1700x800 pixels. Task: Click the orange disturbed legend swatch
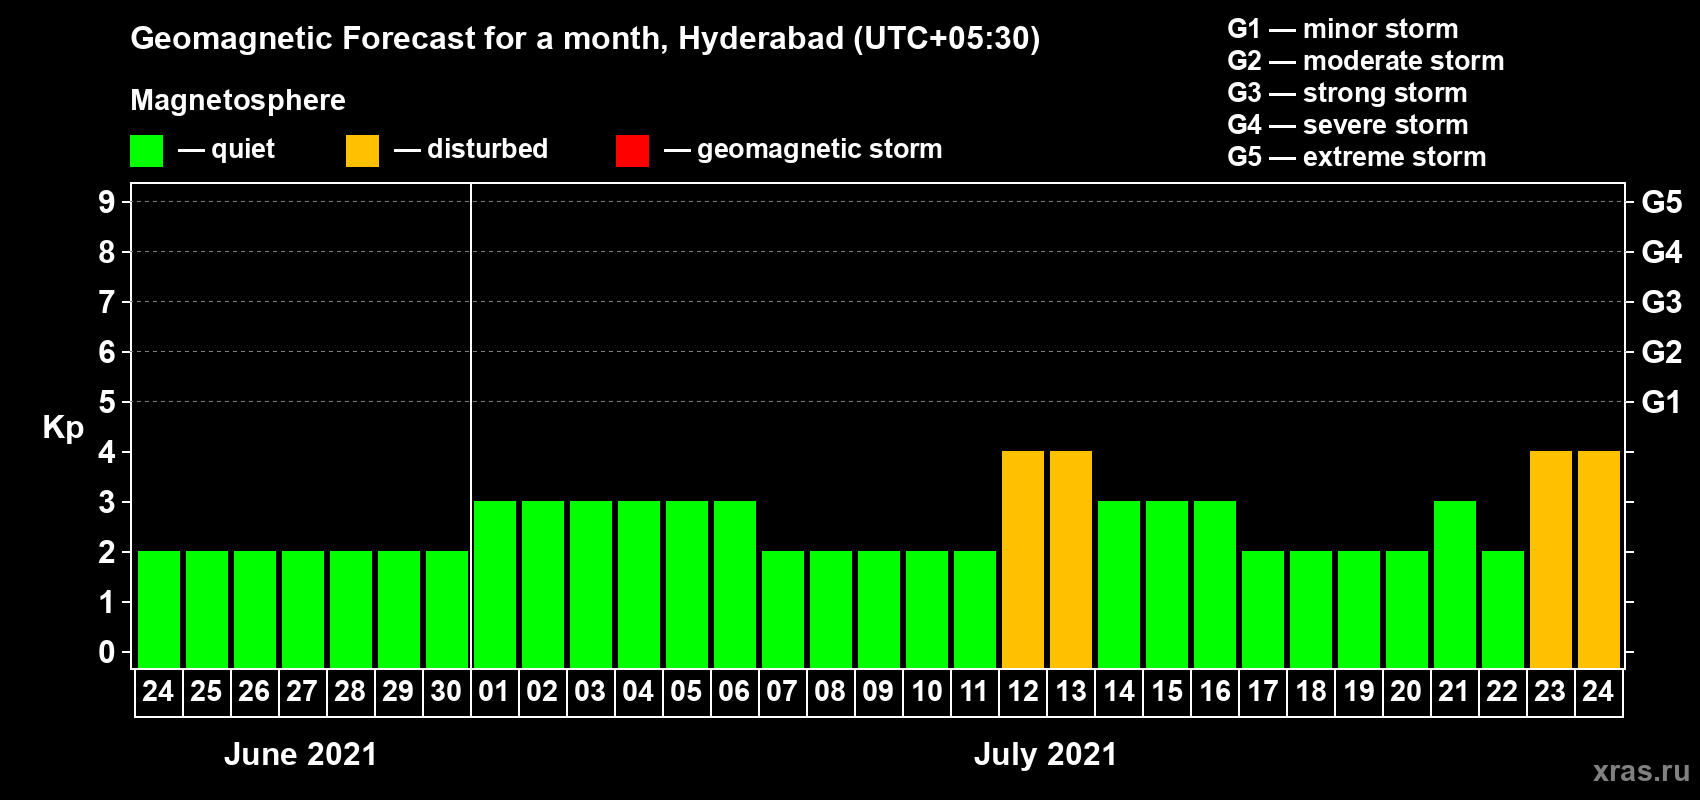pyautogui.click(x=363, y=151)
